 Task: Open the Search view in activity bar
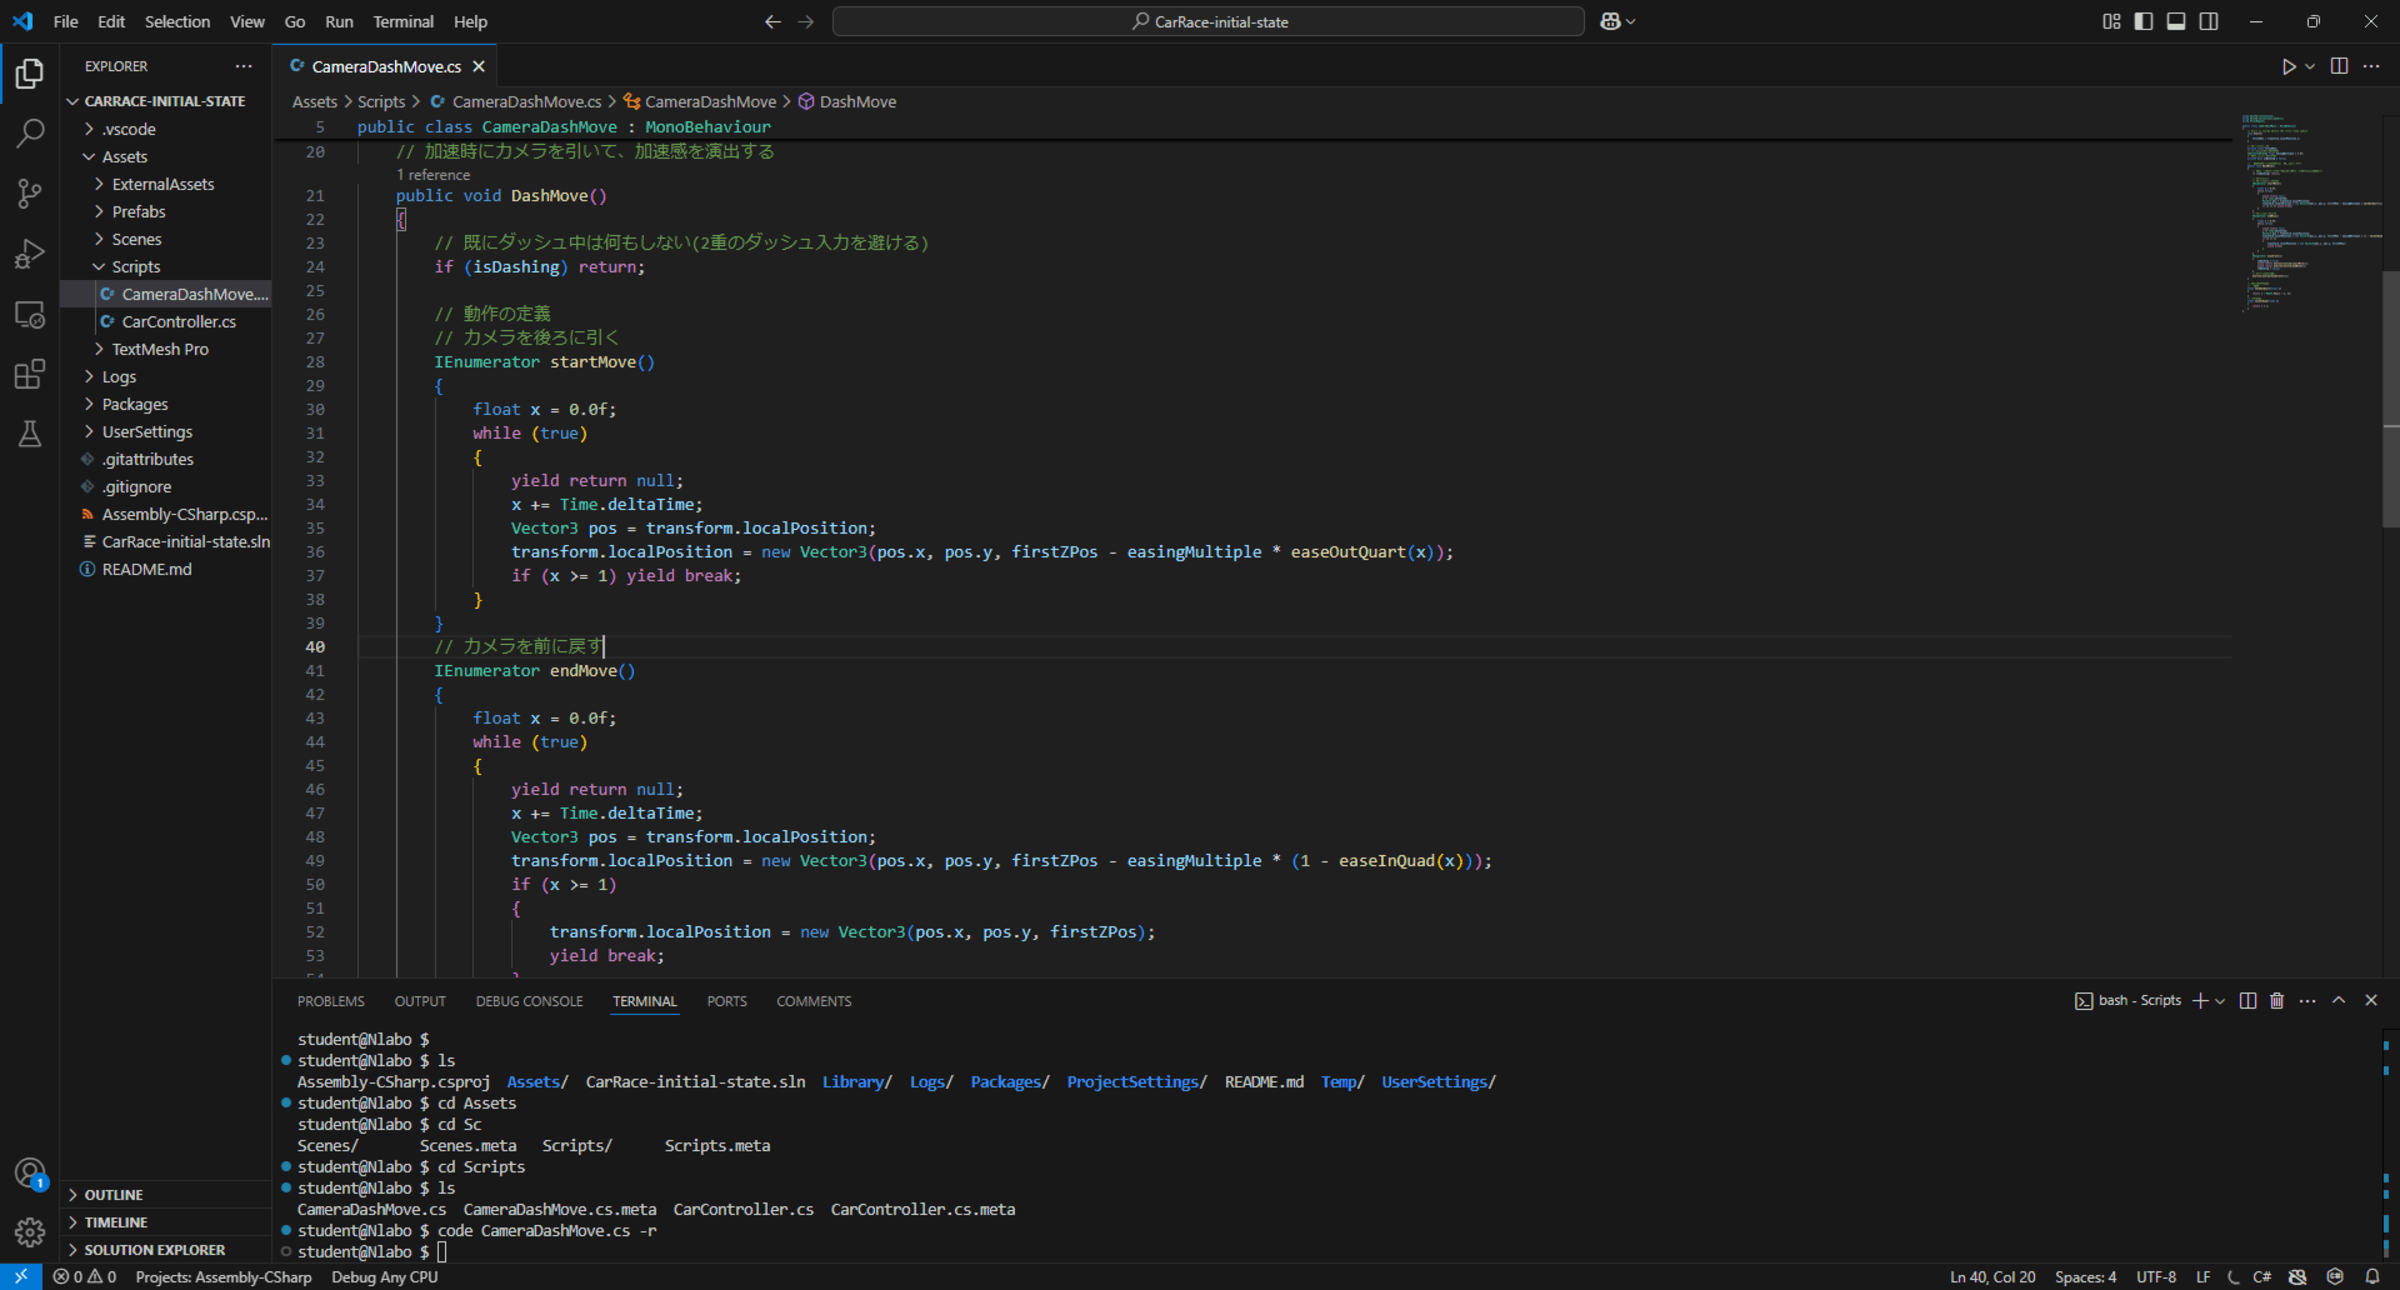coord(29,133)
